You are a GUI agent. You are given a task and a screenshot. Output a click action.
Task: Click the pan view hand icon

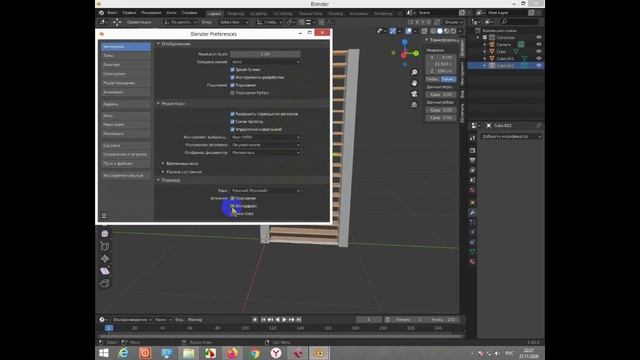tap(414, 83)
